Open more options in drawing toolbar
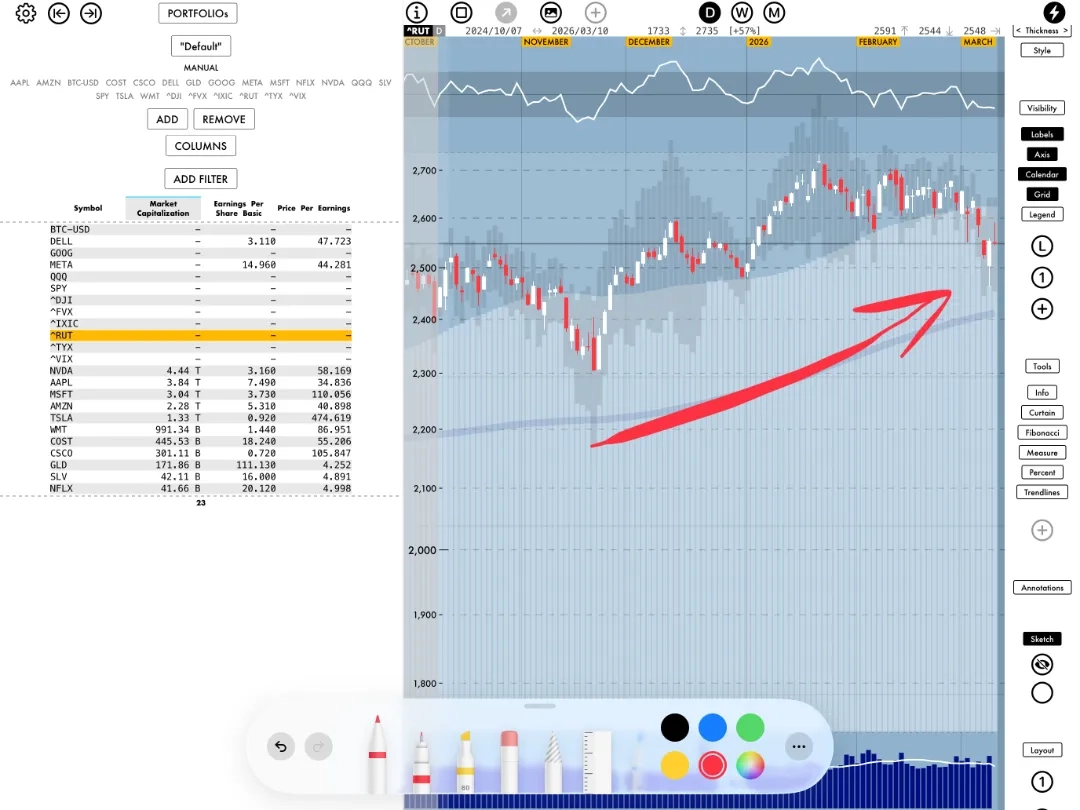The height and width of the screenshot is (810, 1080). (x=798, y=747)
